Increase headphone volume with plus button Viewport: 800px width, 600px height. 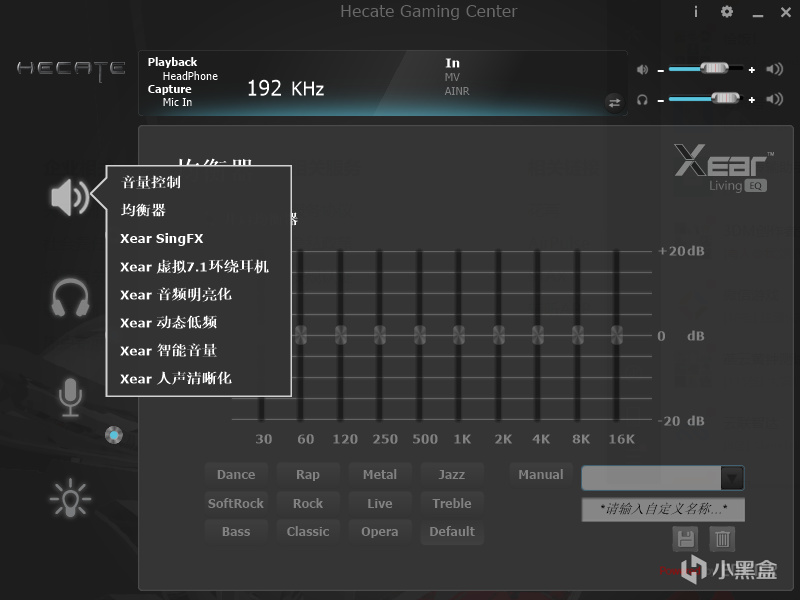pyautogui.click(x=752, y=100)
